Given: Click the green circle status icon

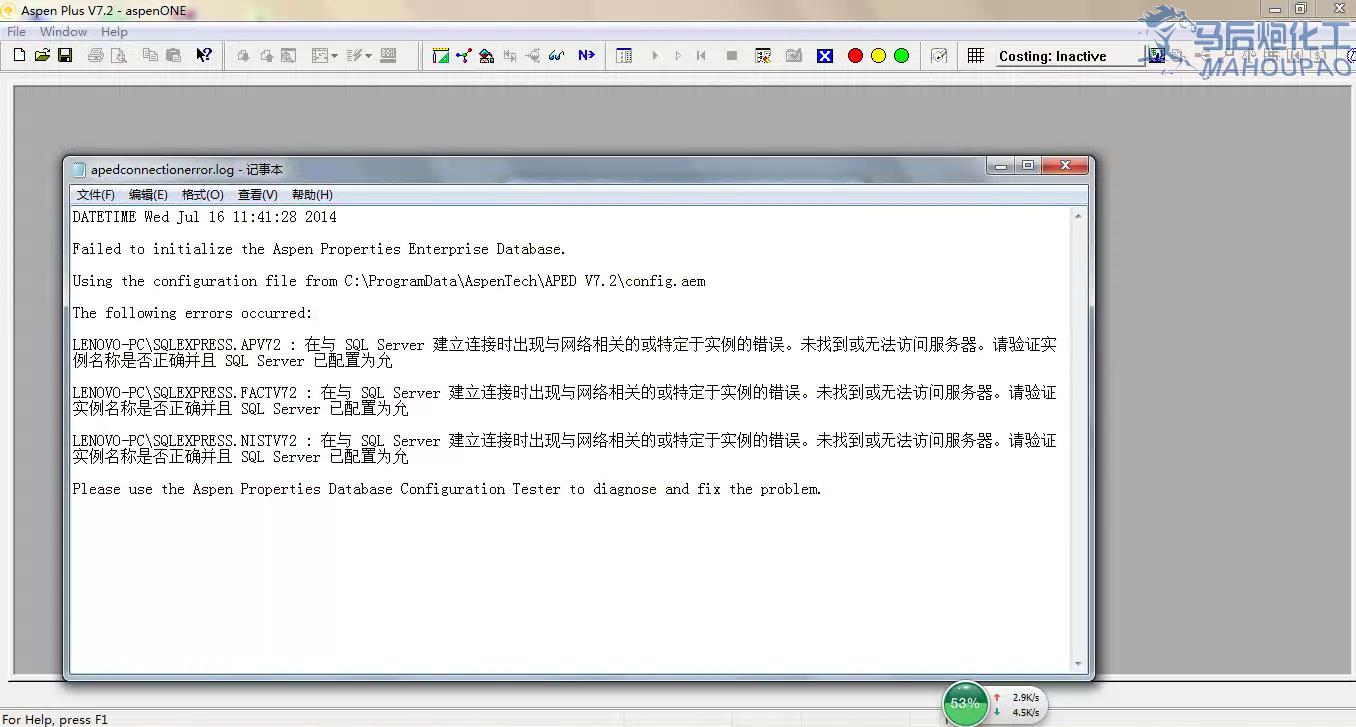Looking at the screenshot, I should (x=901, y=56).
